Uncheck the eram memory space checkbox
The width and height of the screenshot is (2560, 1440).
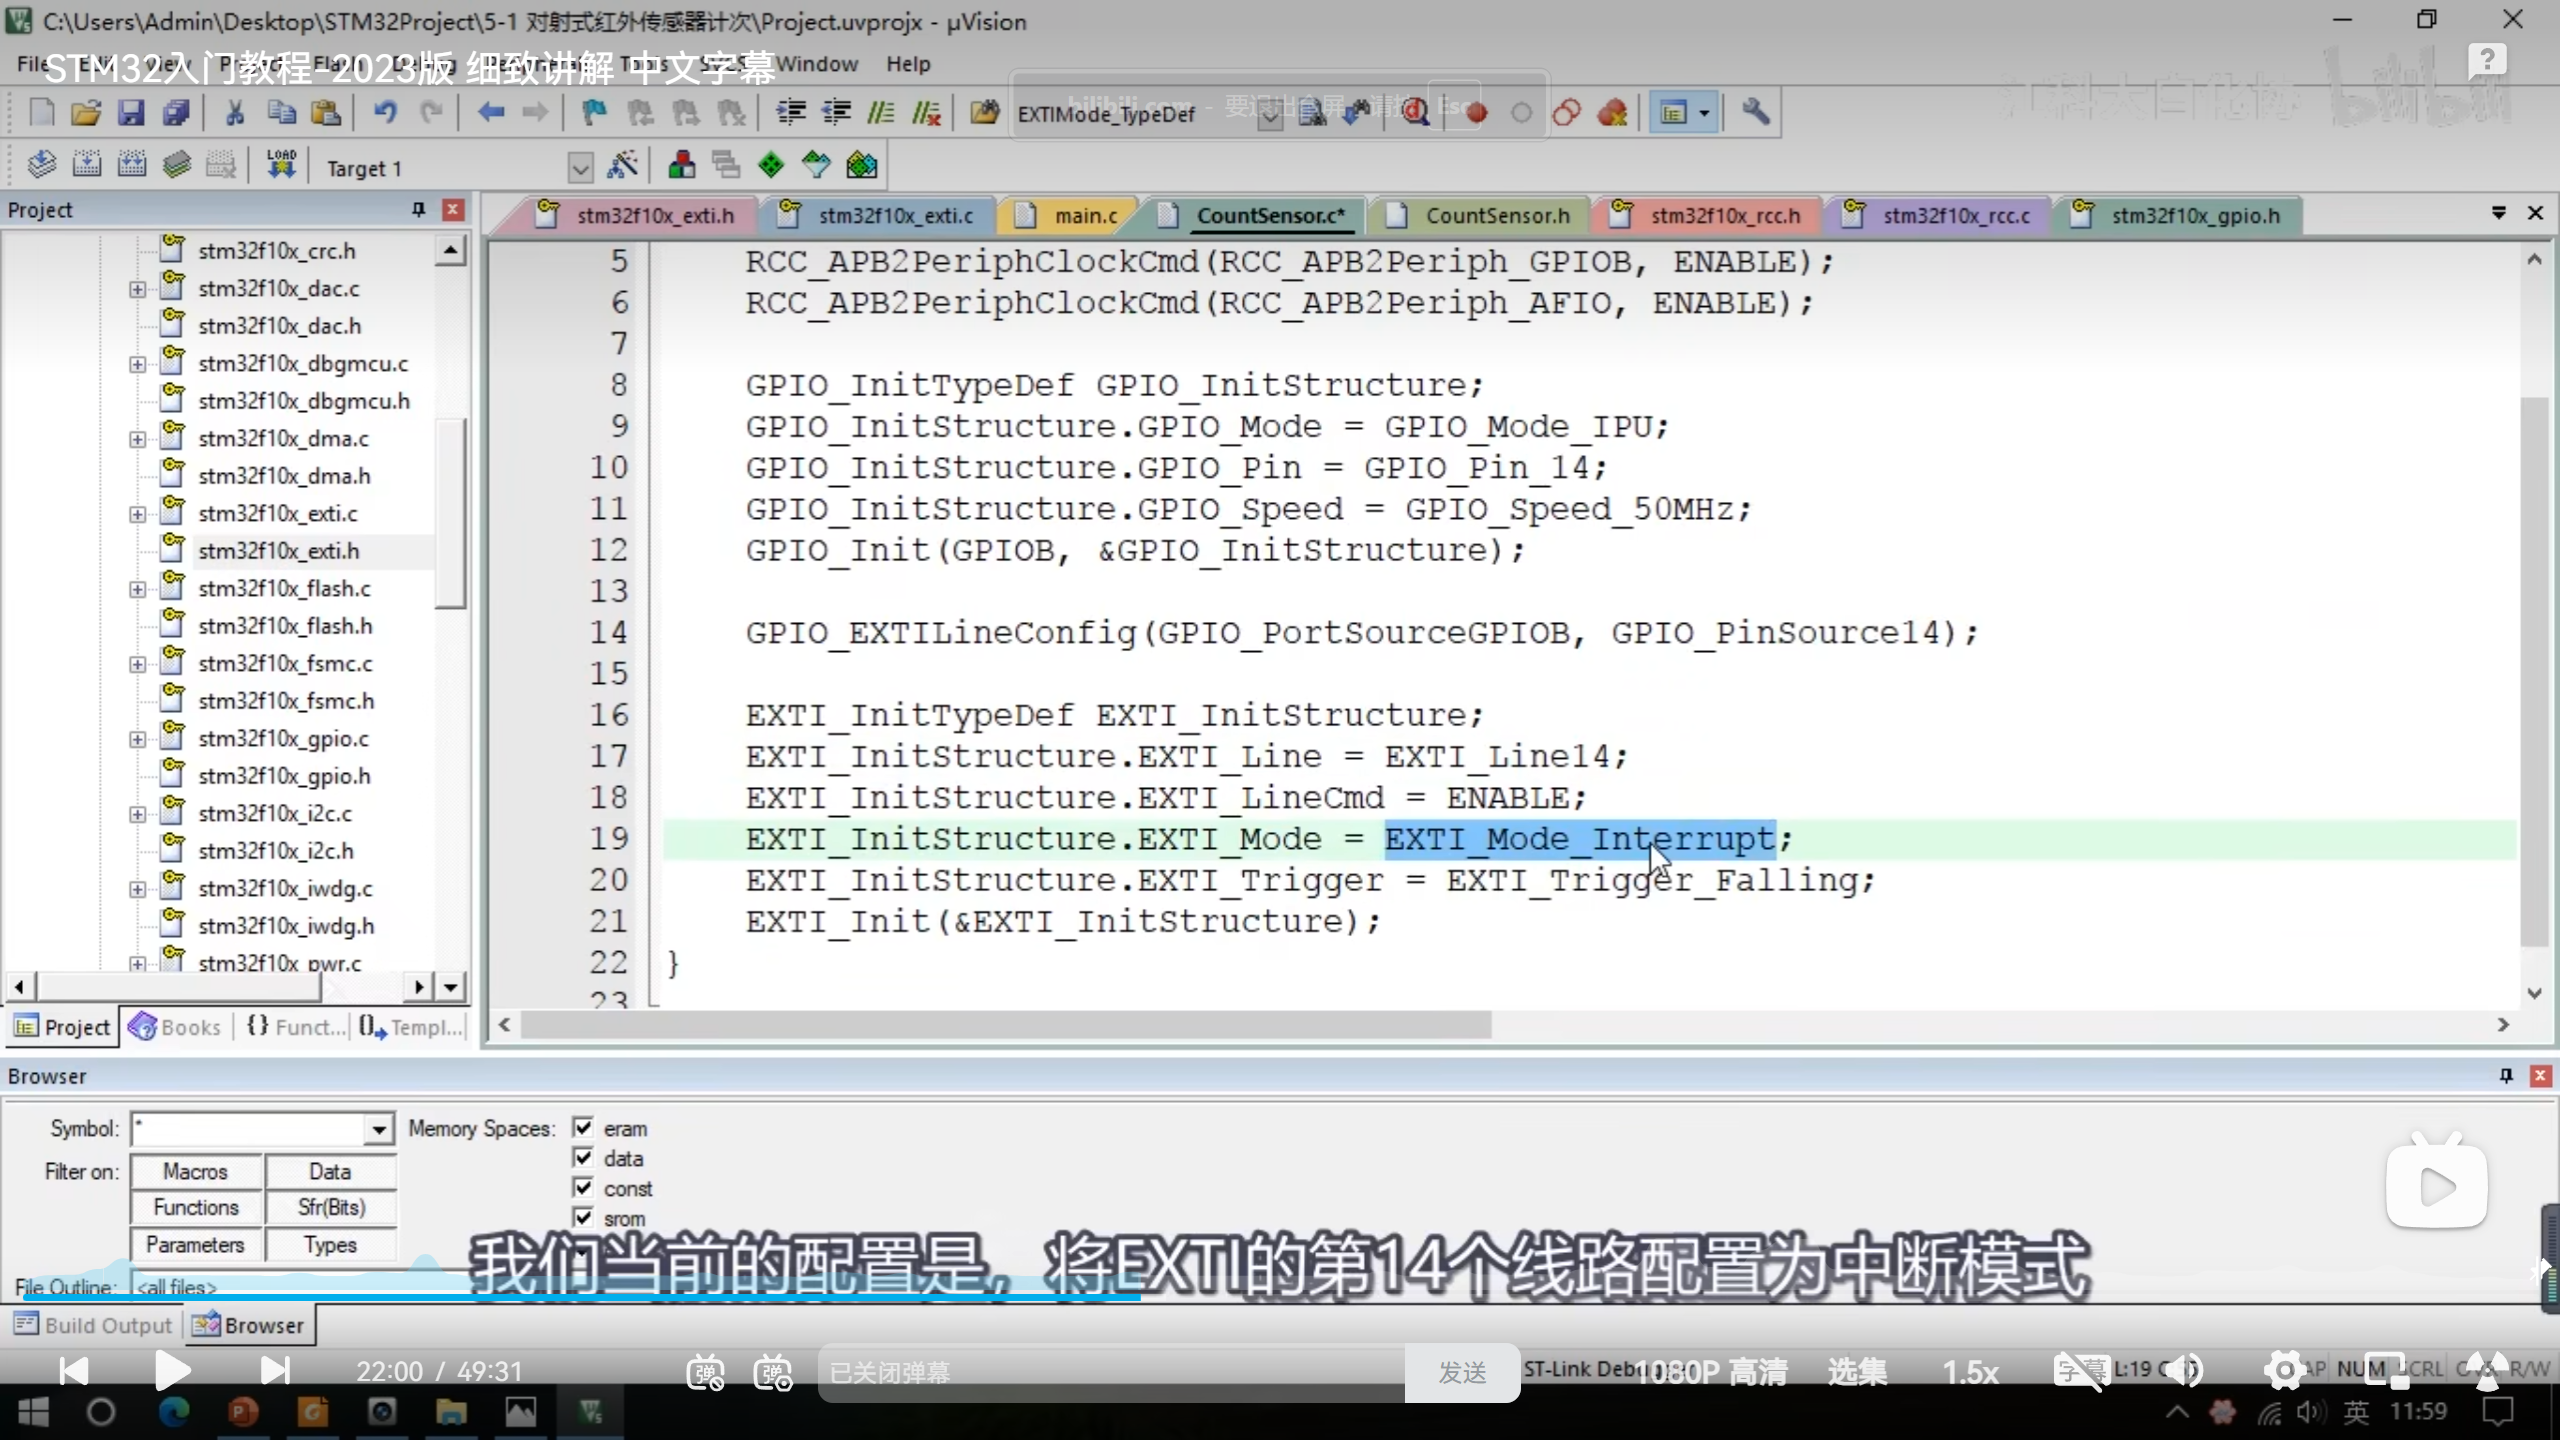pyautogui.click(x=584, y=1128)
